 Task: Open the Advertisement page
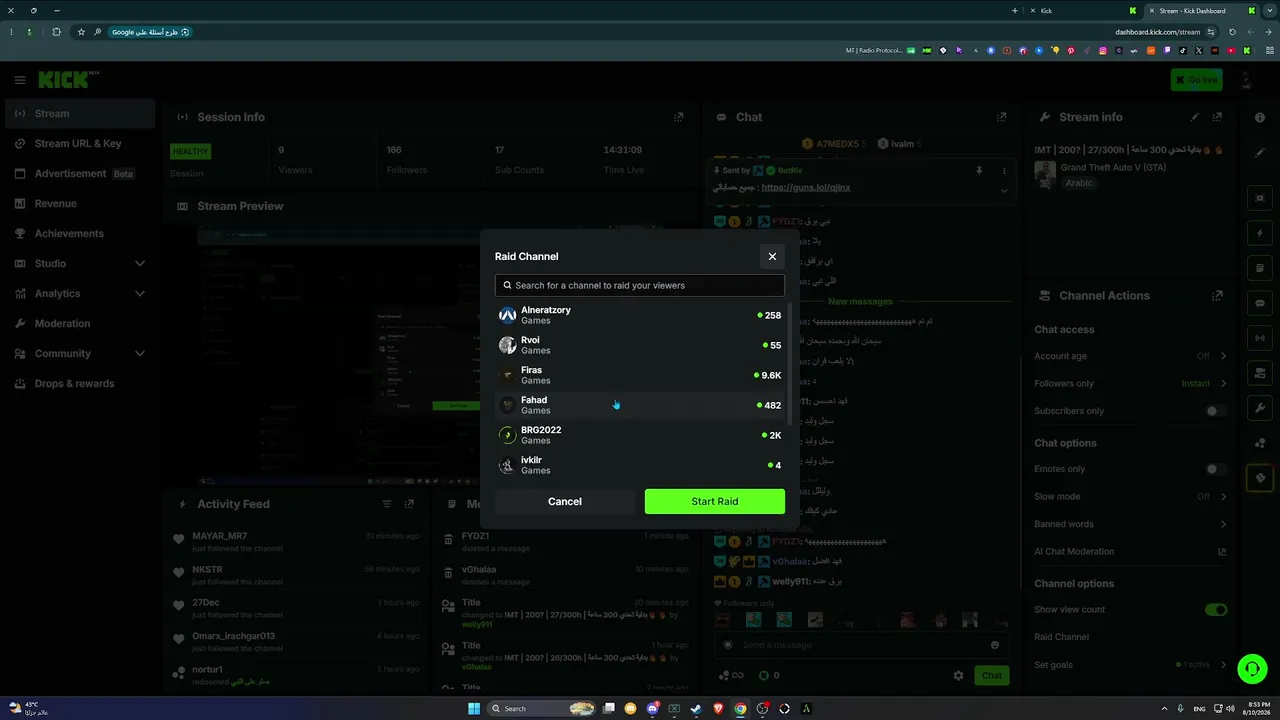pyautogui.click(x=80, y=173)
